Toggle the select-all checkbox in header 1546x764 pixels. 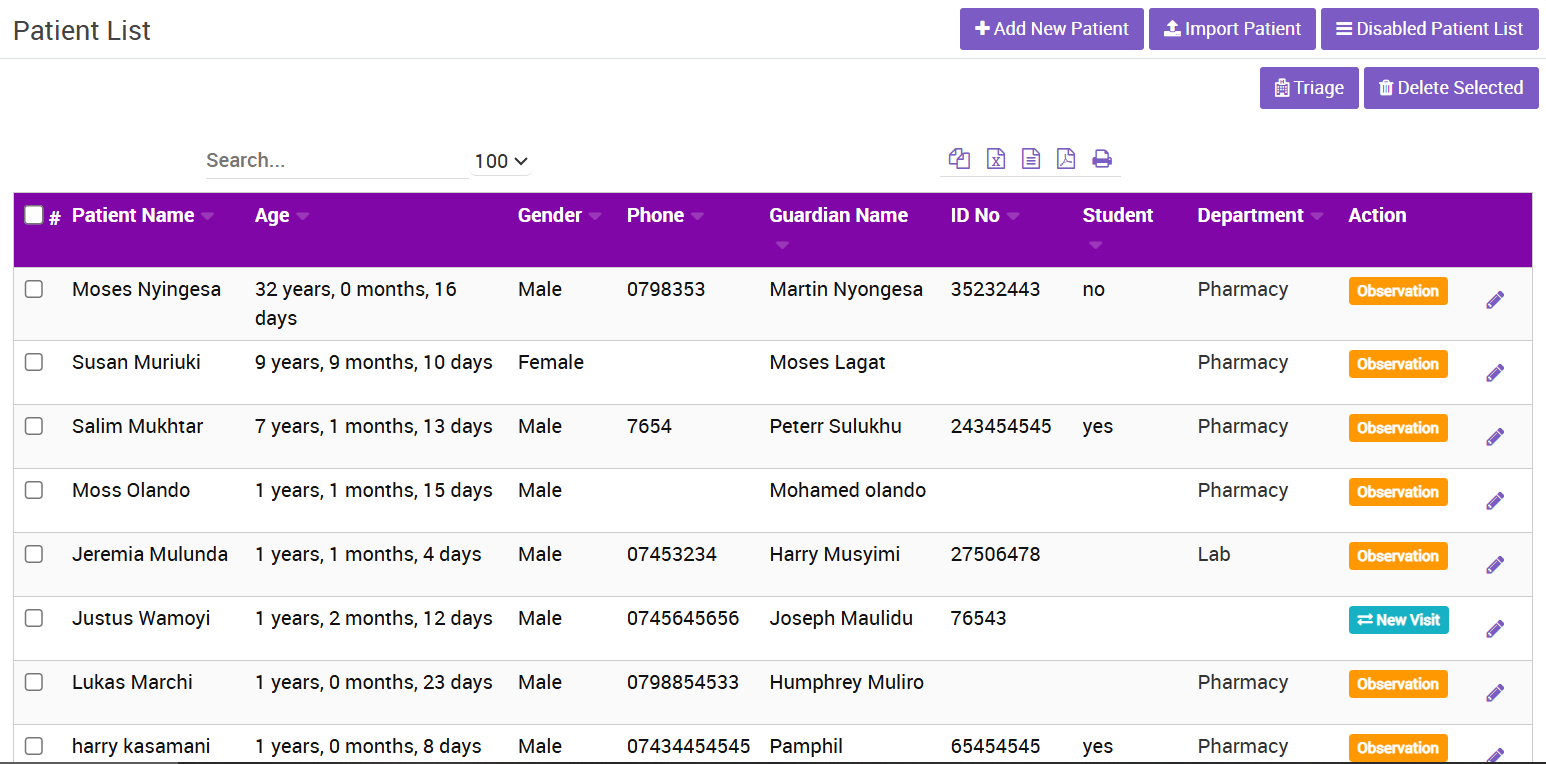pyautogui.click(x=34, y=215)
